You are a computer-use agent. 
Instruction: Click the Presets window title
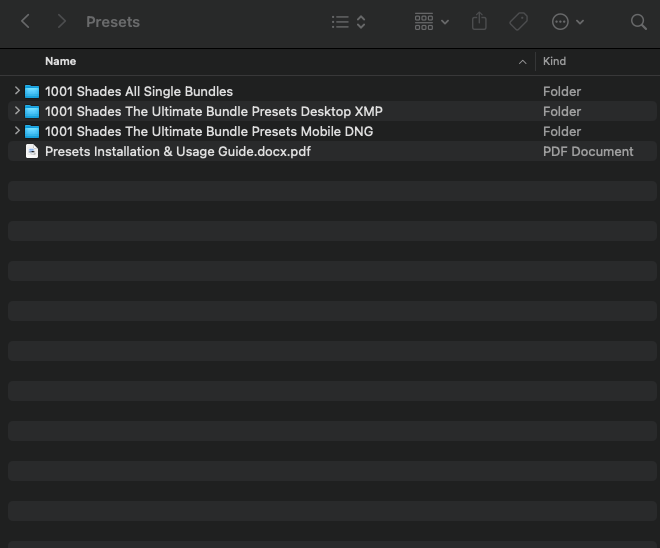click(x=113, y=21)
